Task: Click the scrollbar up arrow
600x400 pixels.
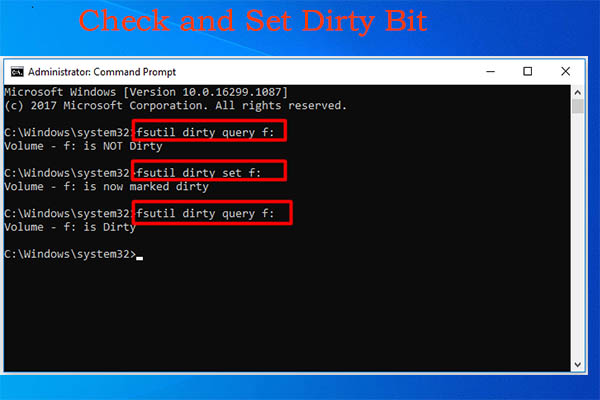Action: point(577,92)
